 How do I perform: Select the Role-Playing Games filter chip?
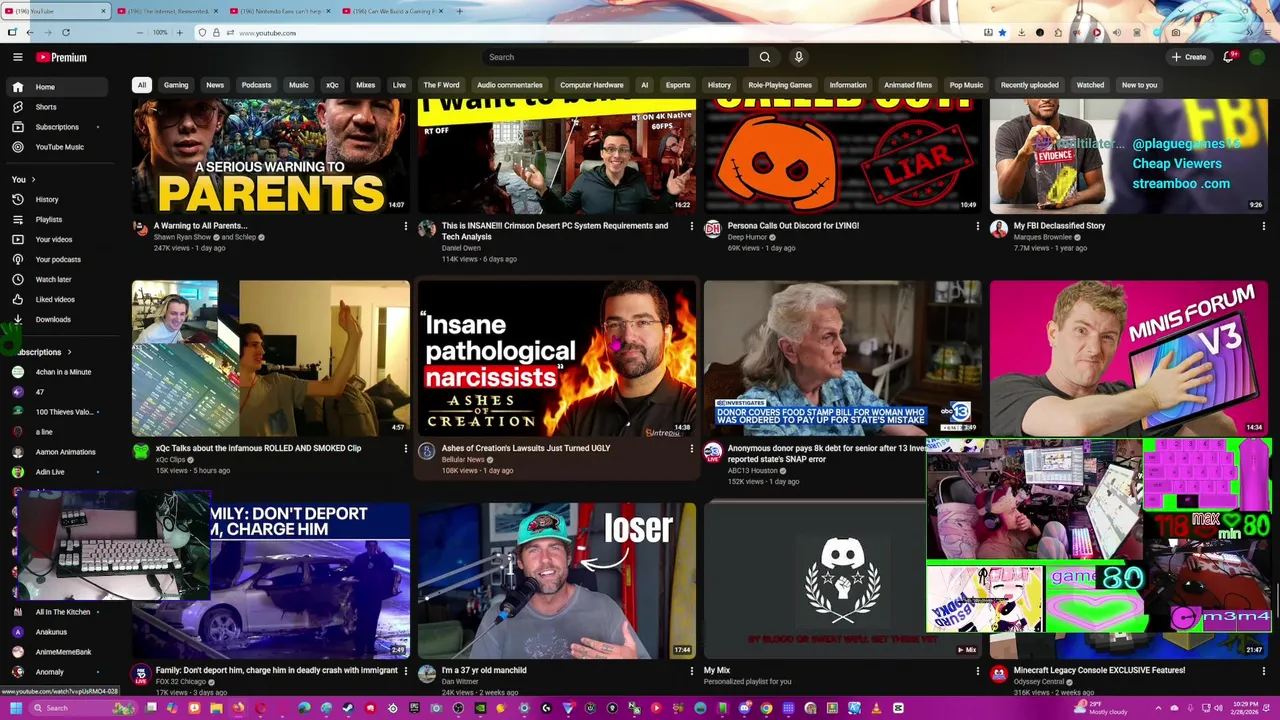(x=780, y=85)
